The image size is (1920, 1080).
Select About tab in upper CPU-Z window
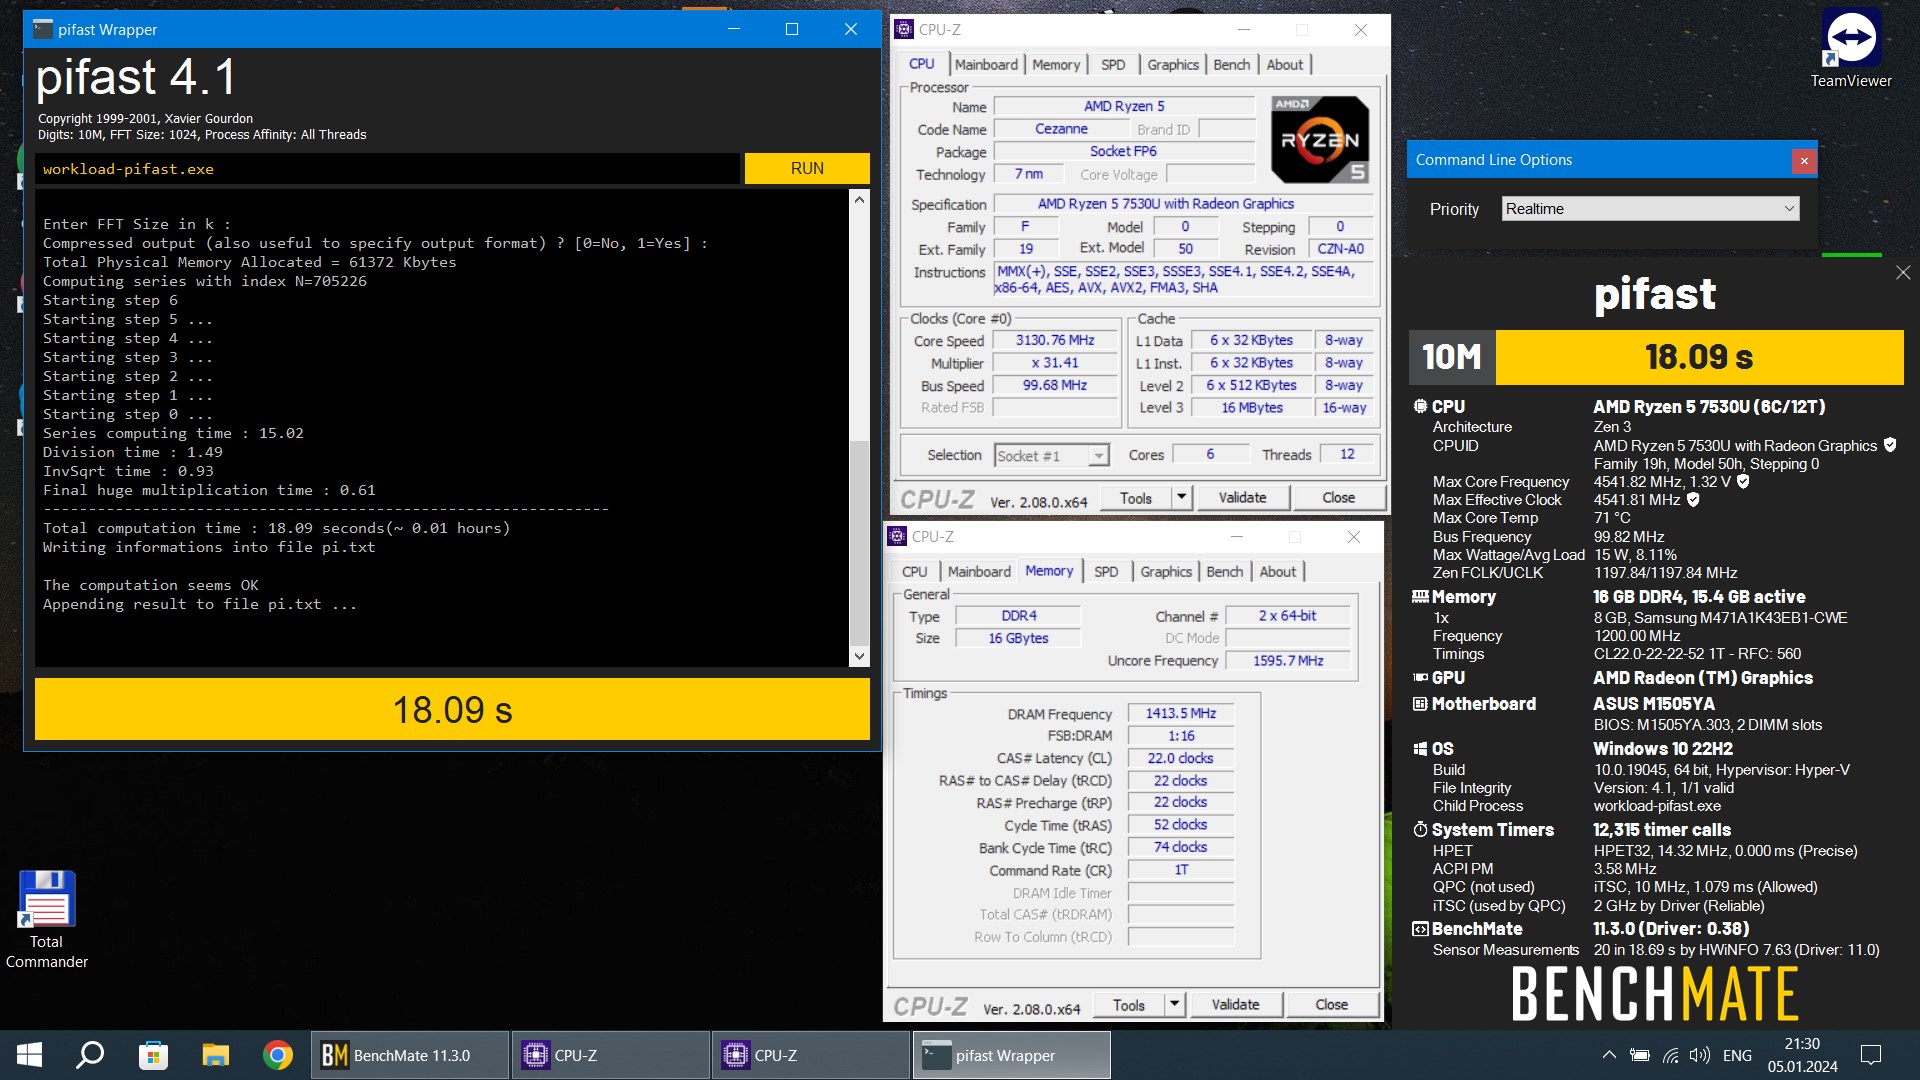(1285, 64)
